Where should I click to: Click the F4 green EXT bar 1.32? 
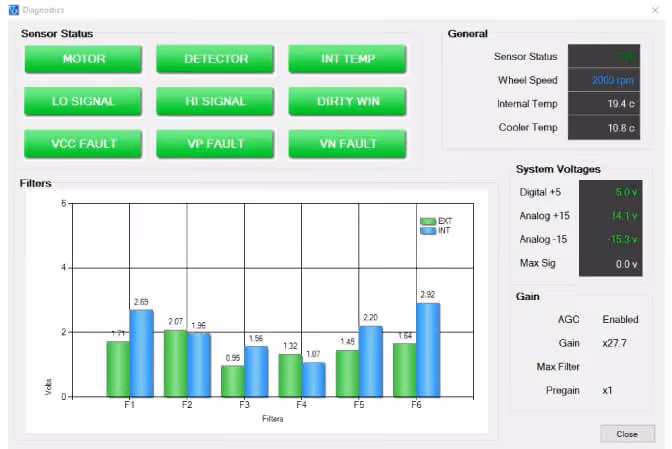290,375
